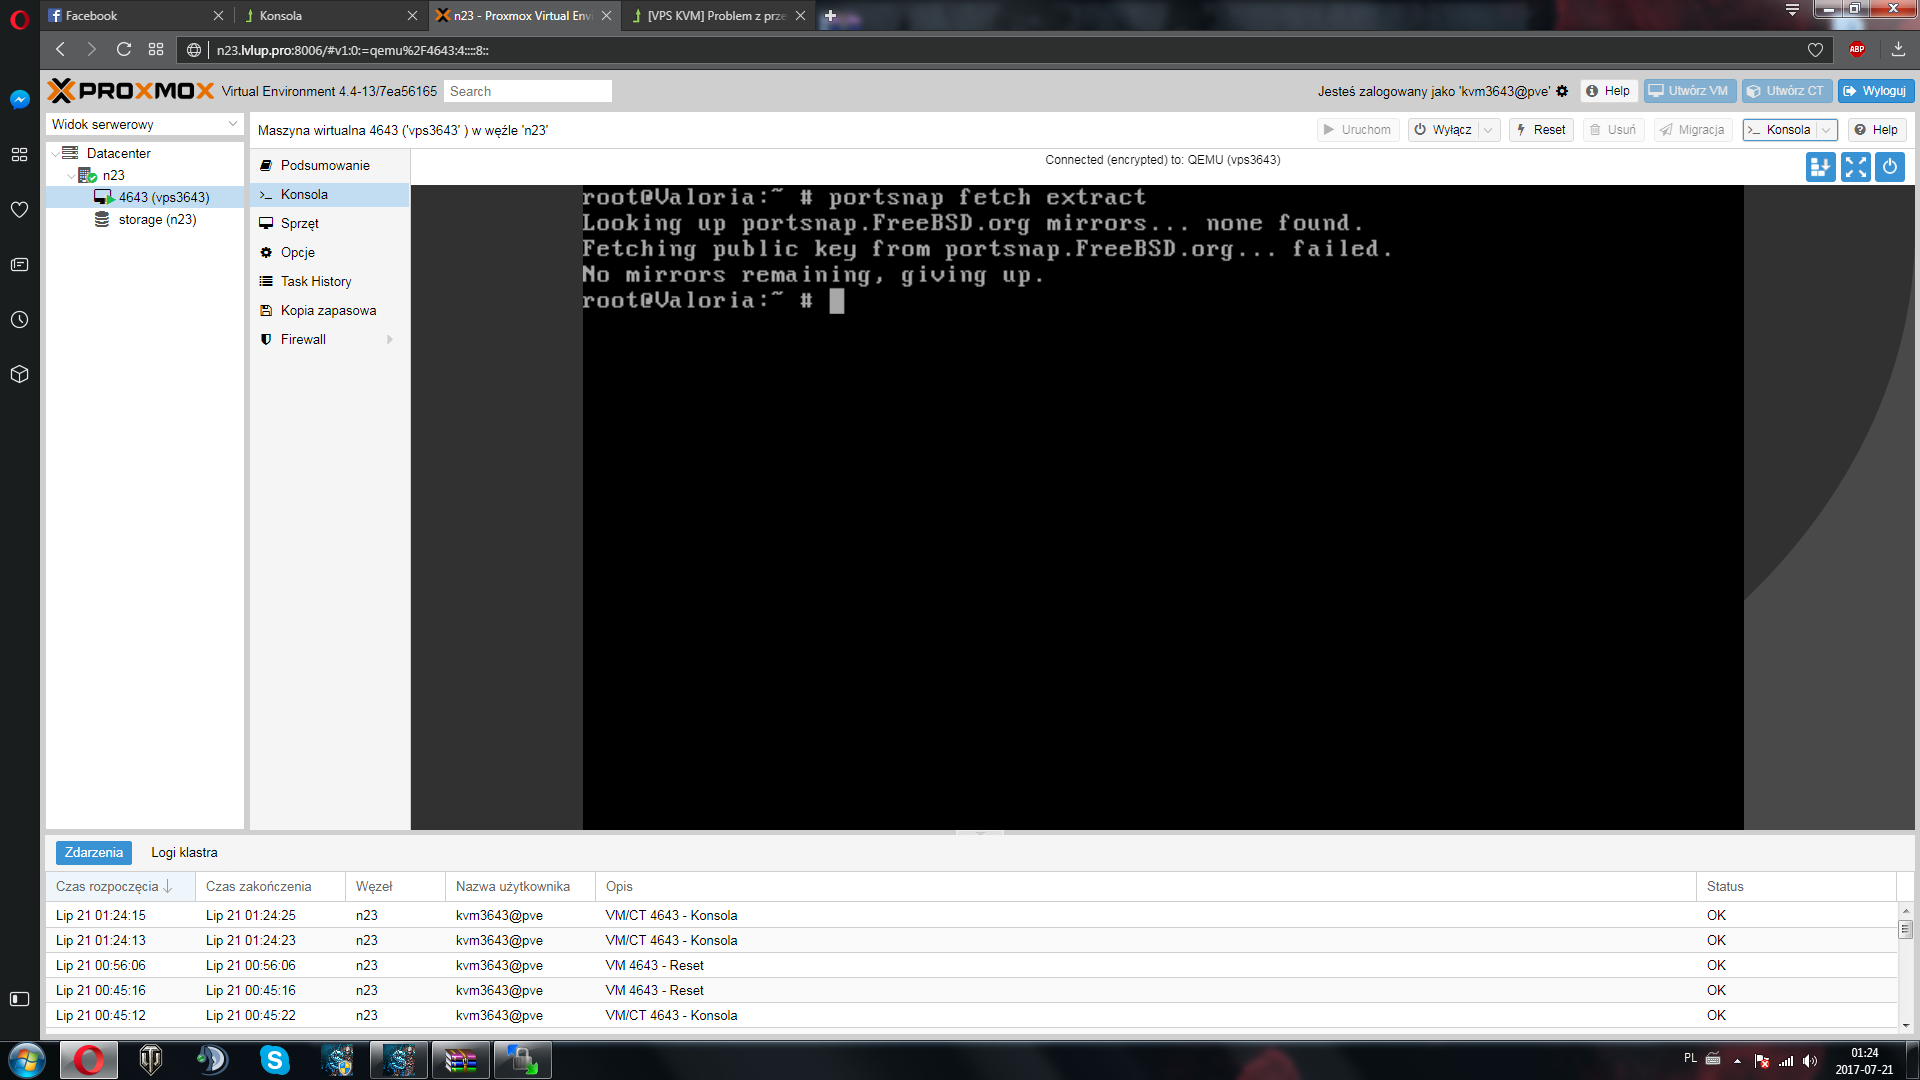Image resolution: width=1920 pixels, height=1080 pixels.
Task: Click the noVNC fullscreen icon
Action: point(1855,167)
